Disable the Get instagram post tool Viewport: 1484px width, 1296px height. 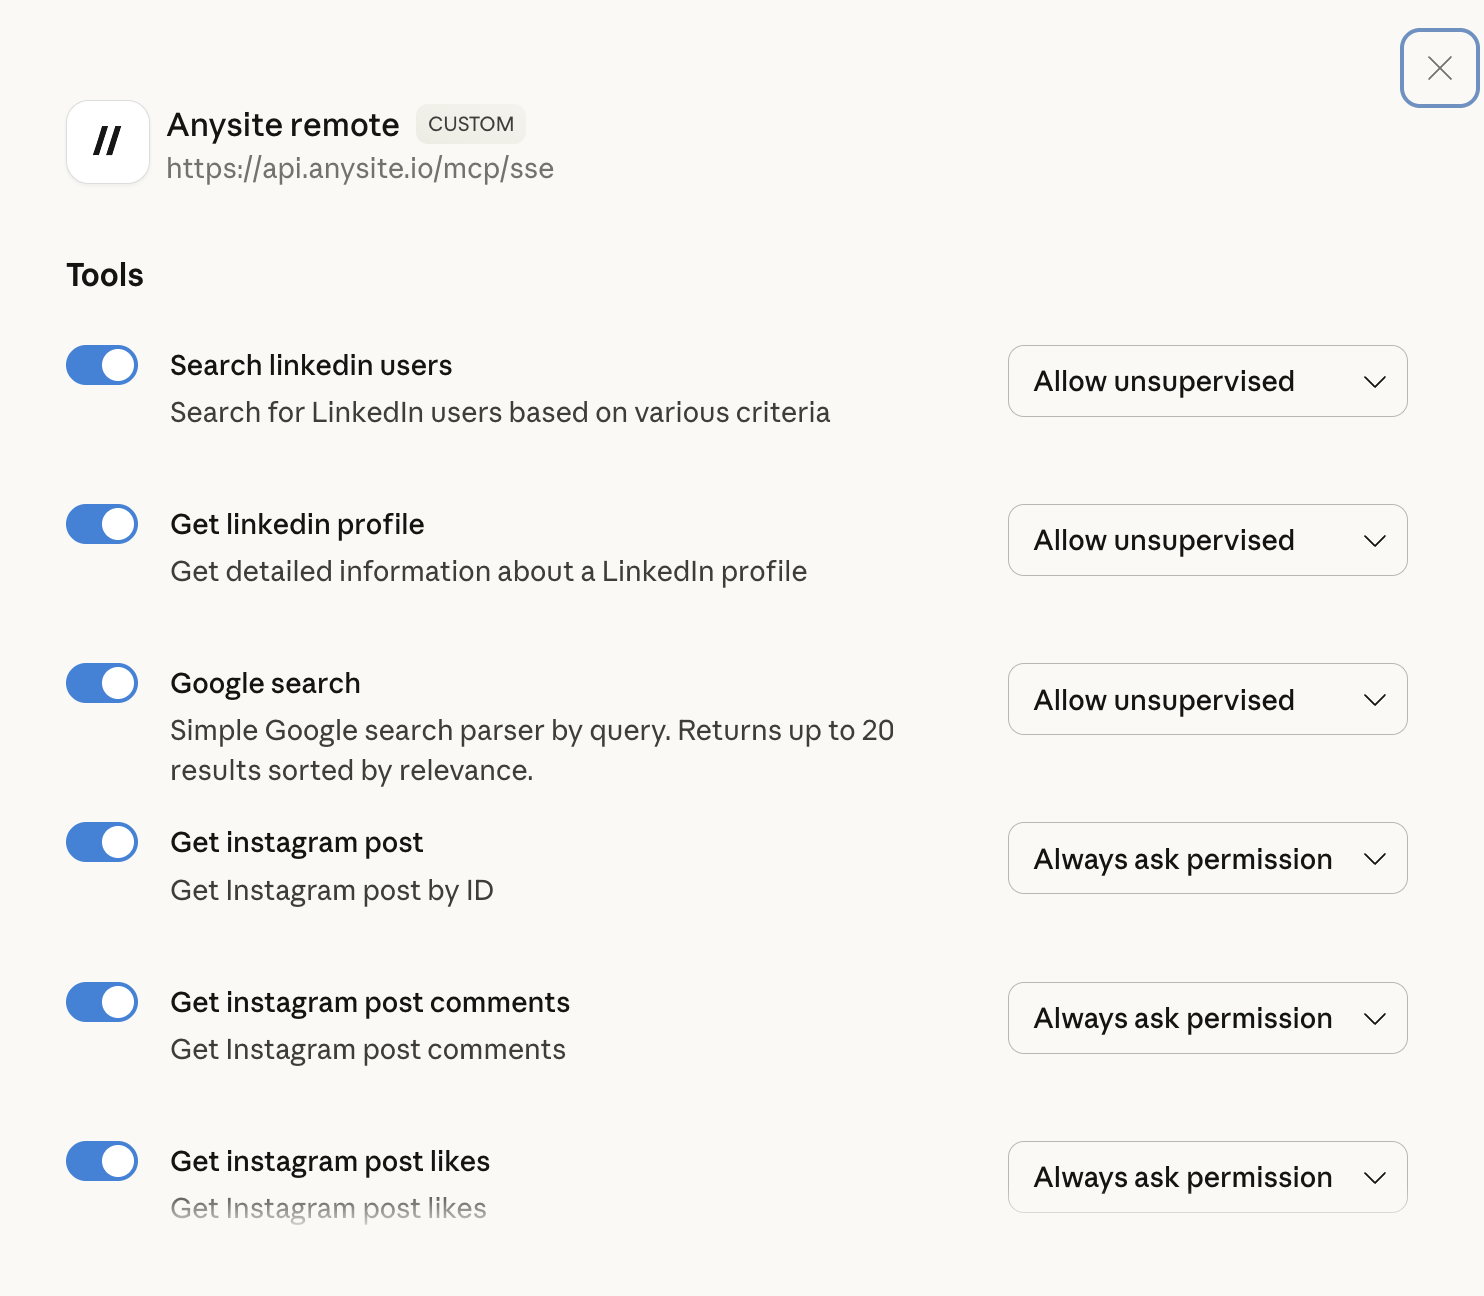tap(101, 842)
